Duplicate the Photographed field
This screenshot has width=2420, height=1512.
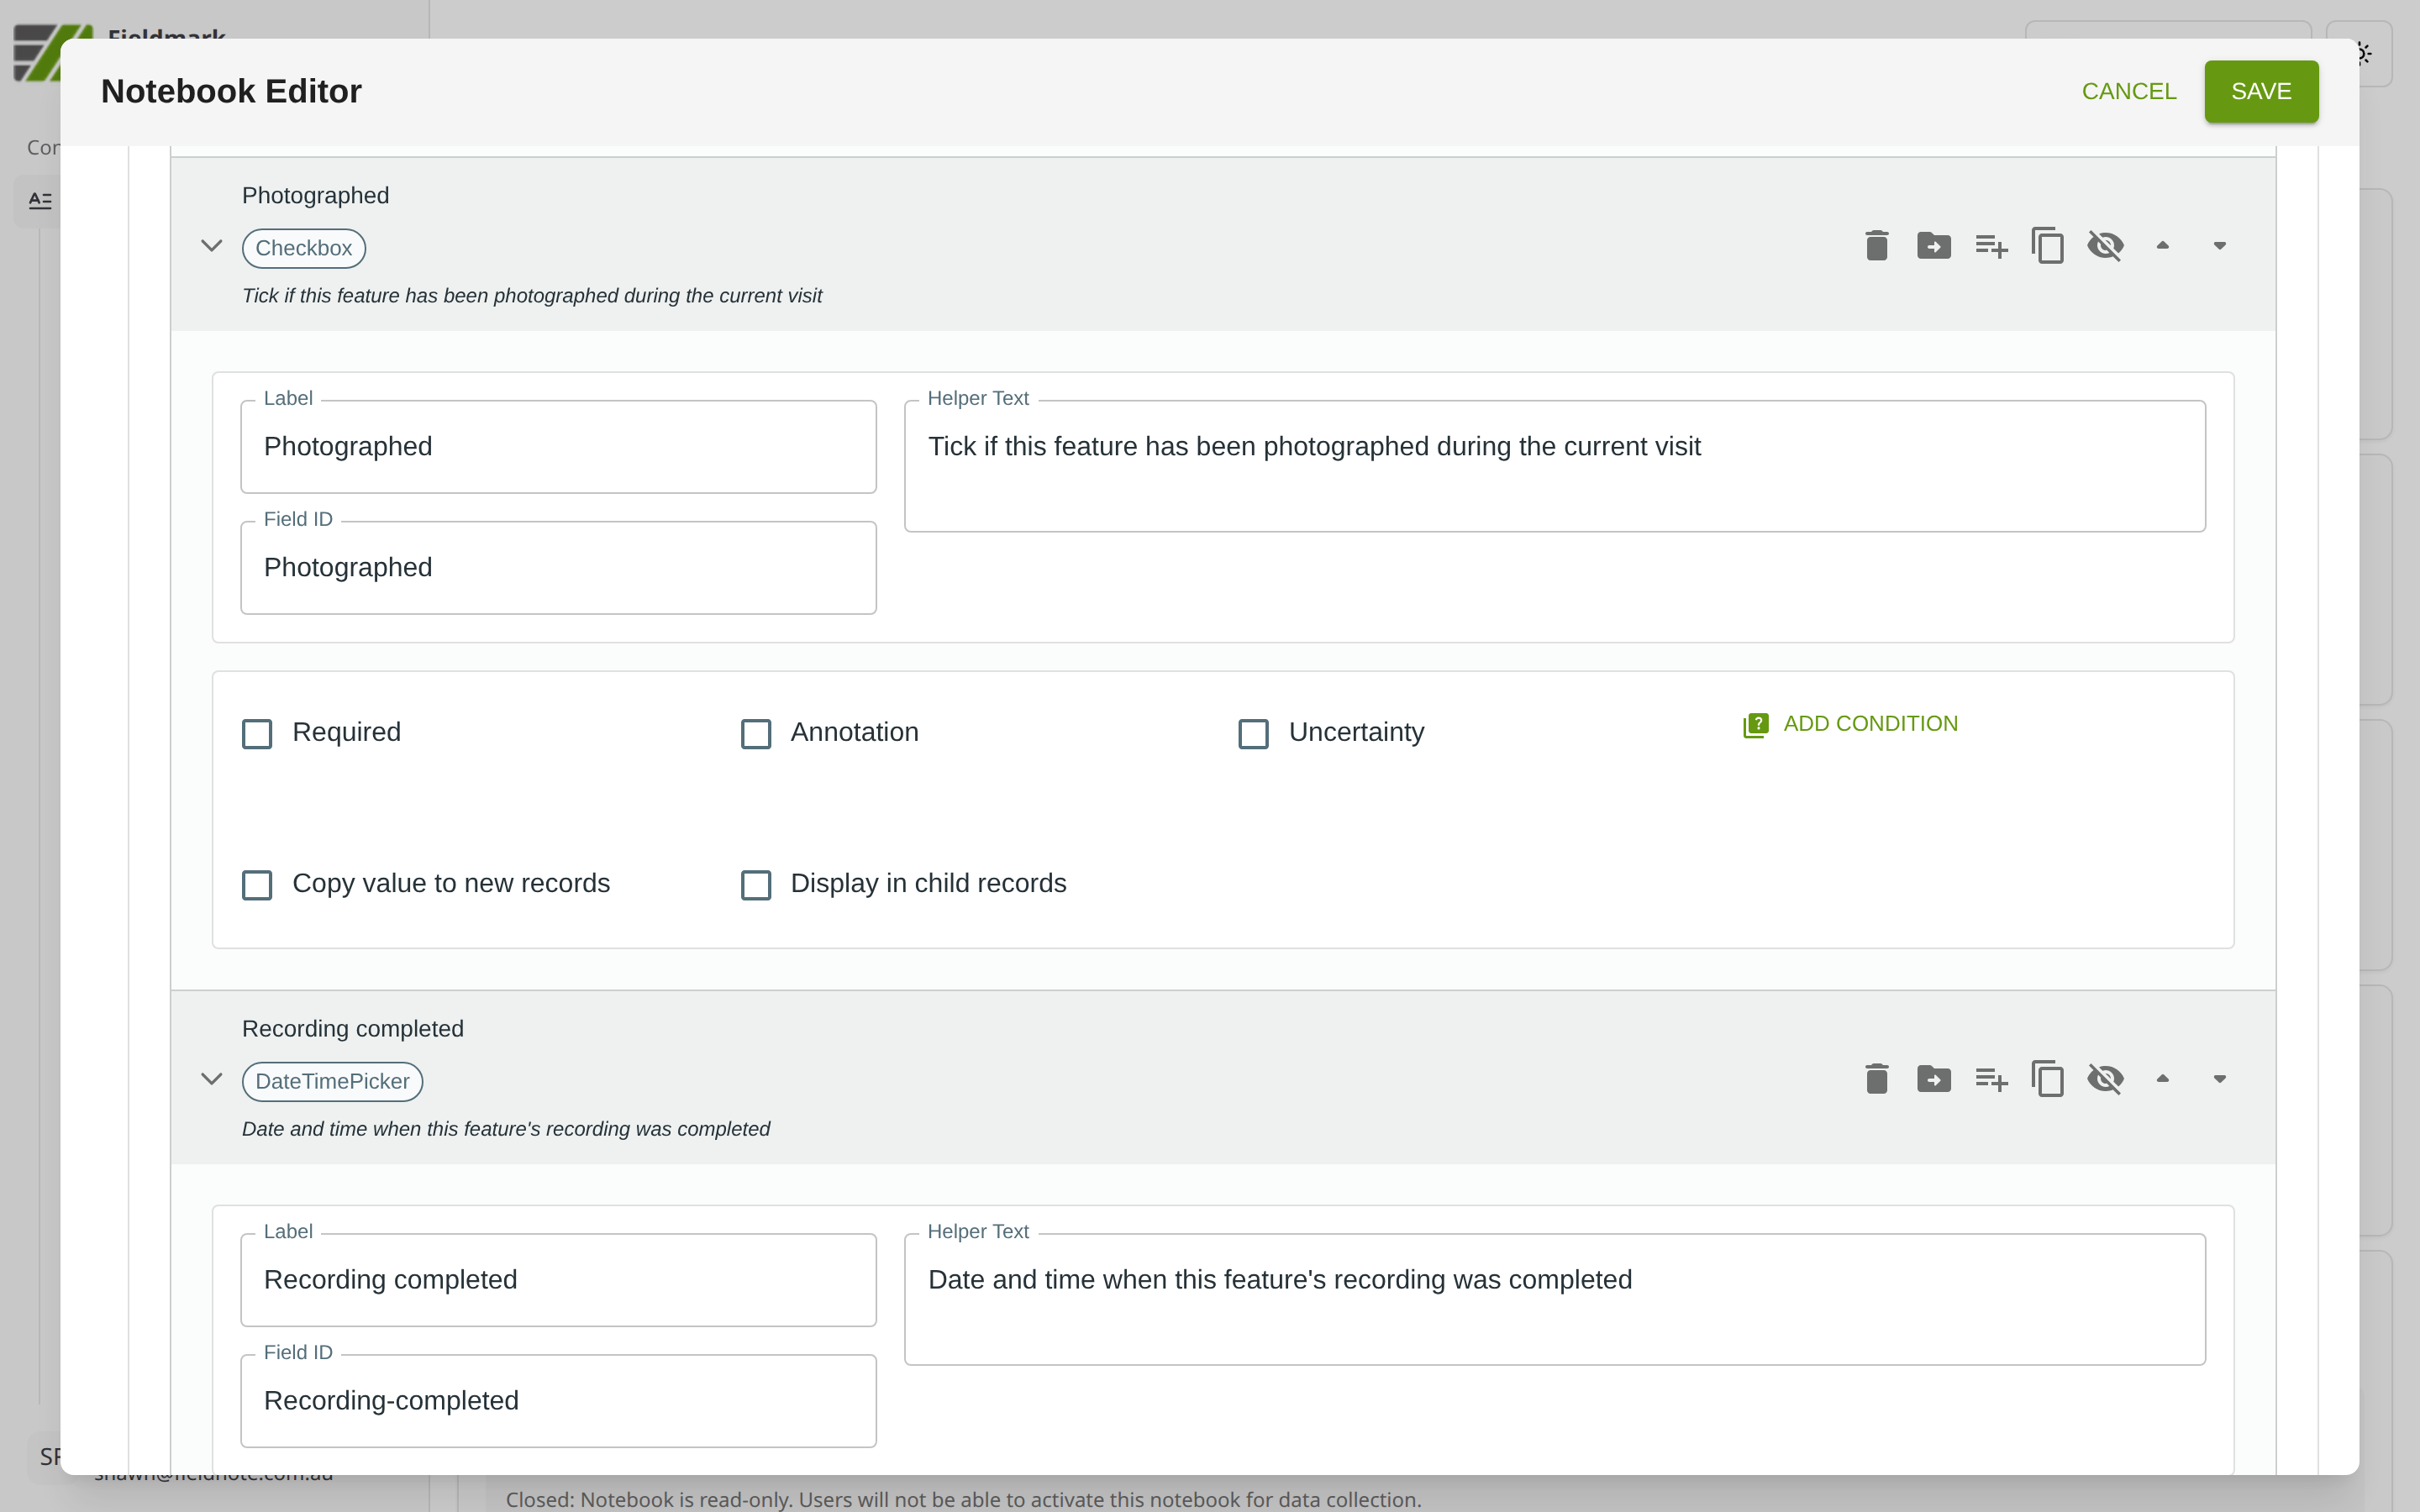coord(2047,246)
